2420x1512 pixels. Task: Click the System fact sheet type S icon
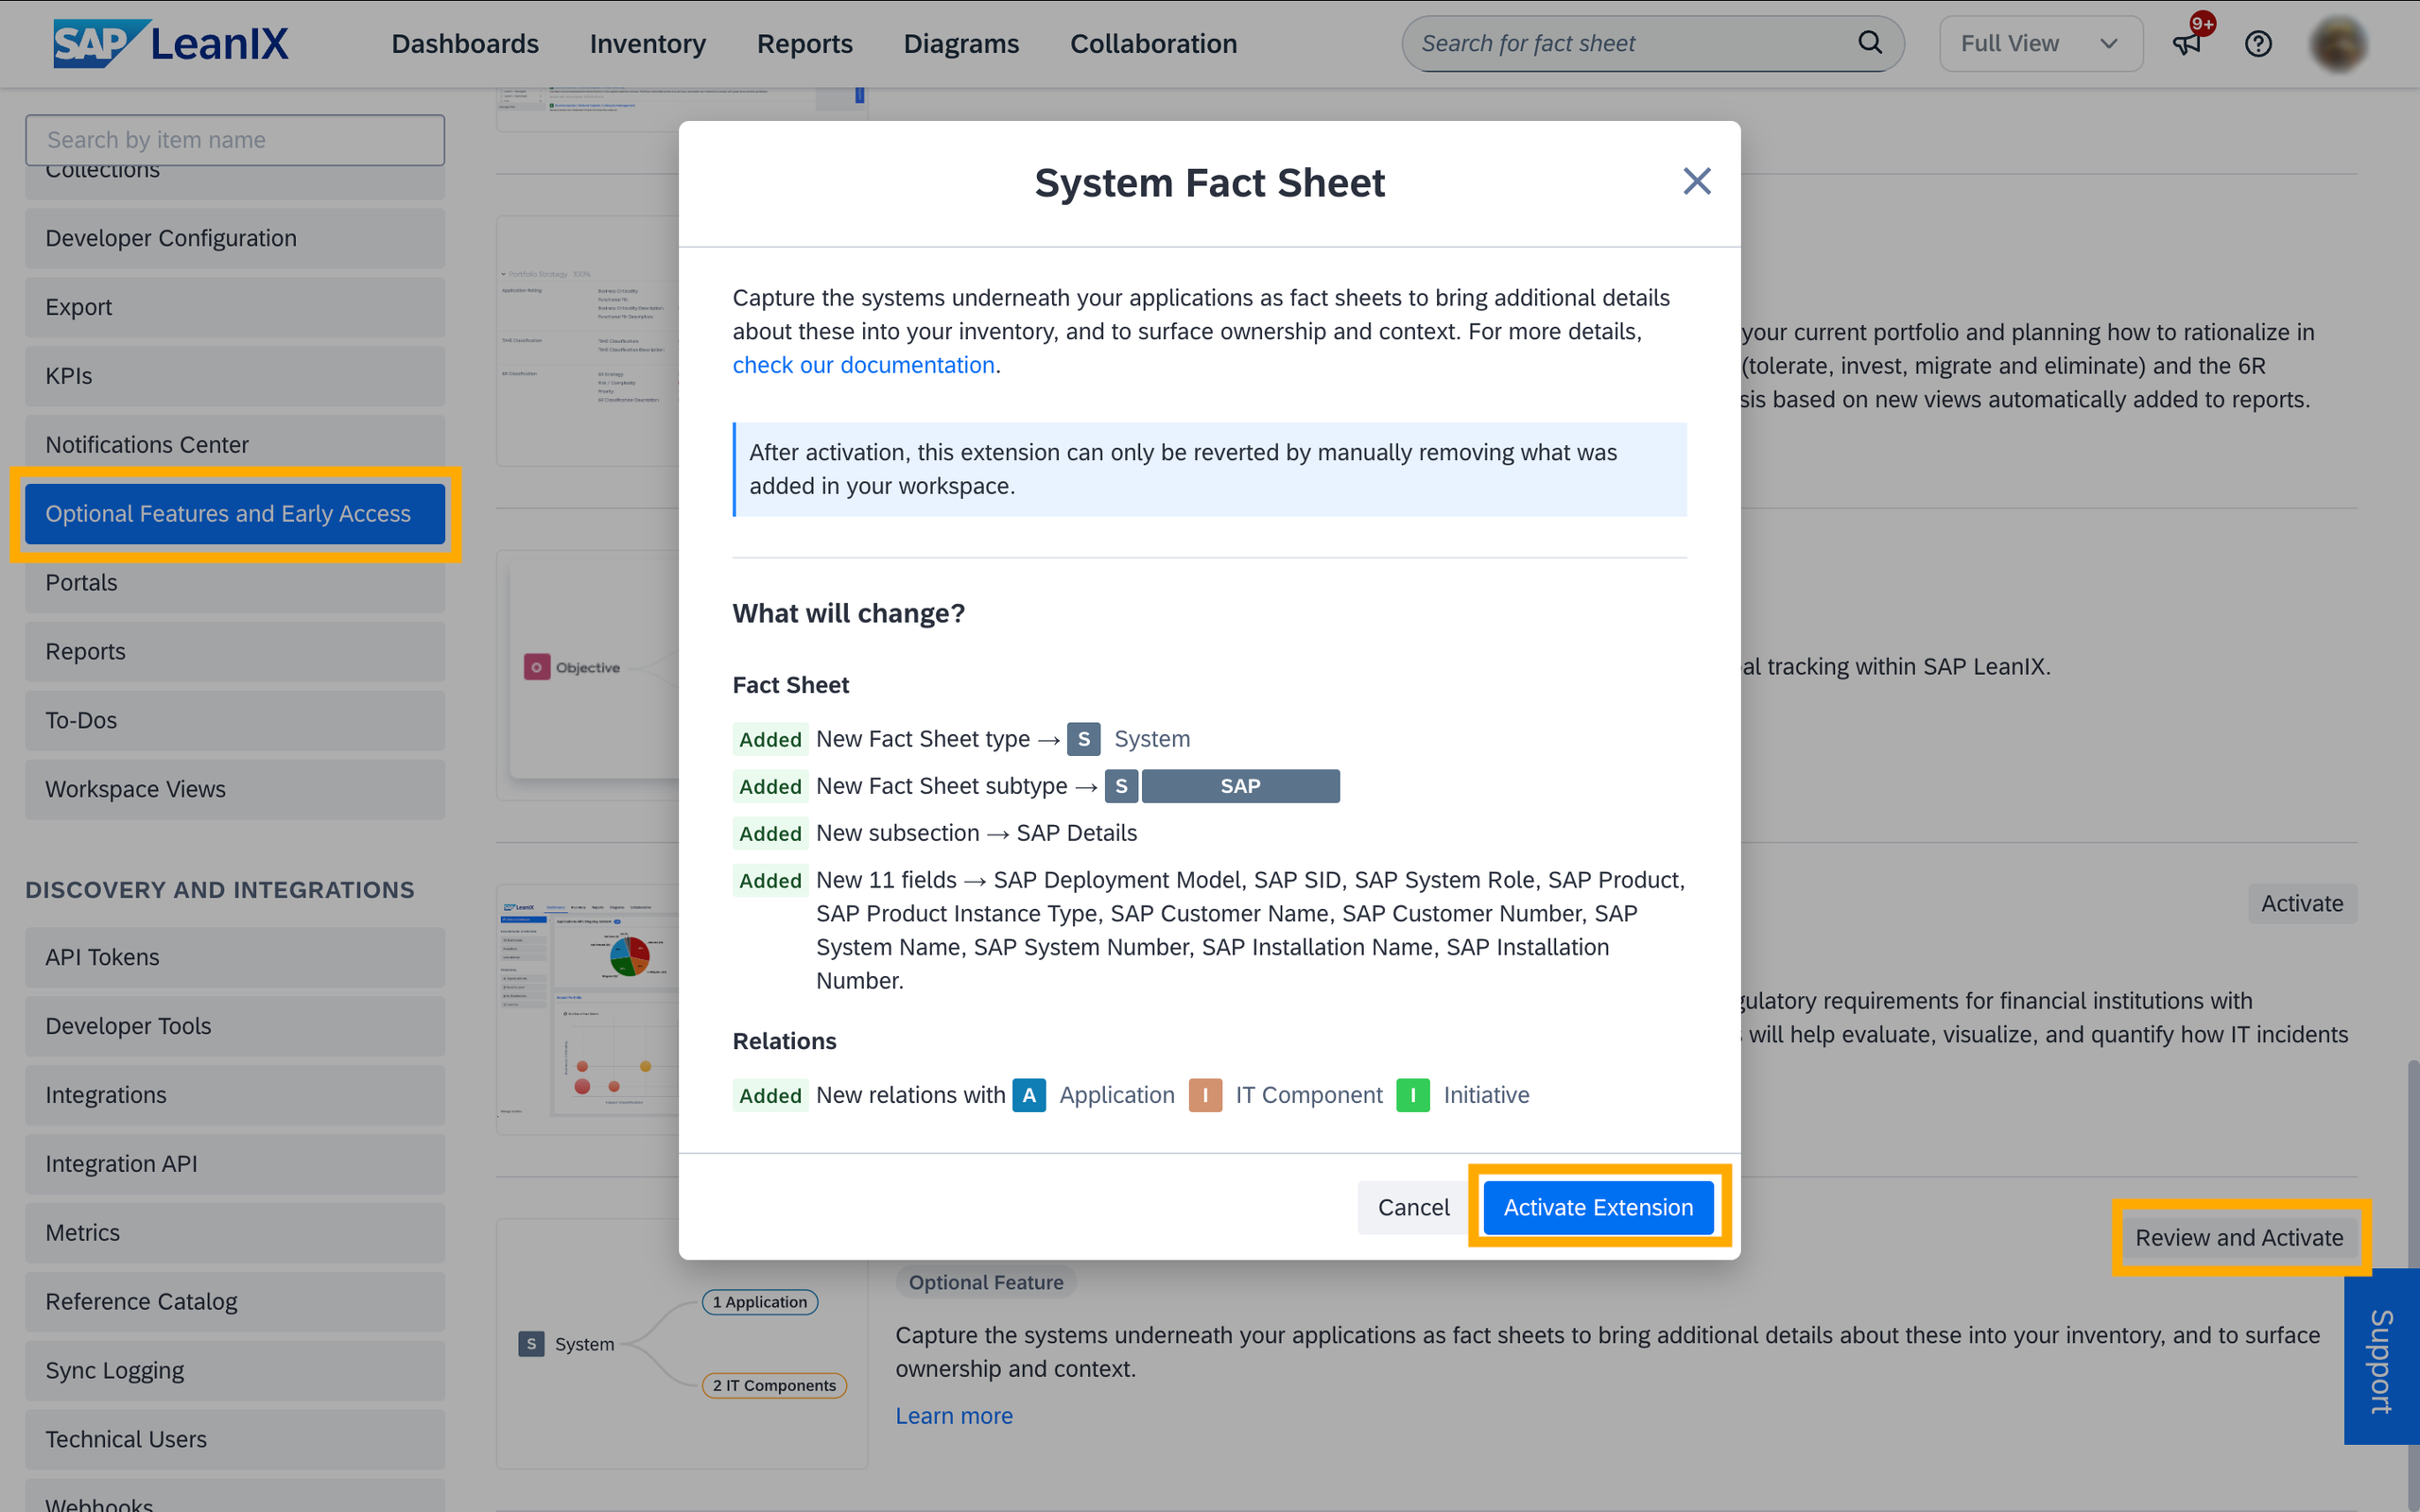[1083, 739]
